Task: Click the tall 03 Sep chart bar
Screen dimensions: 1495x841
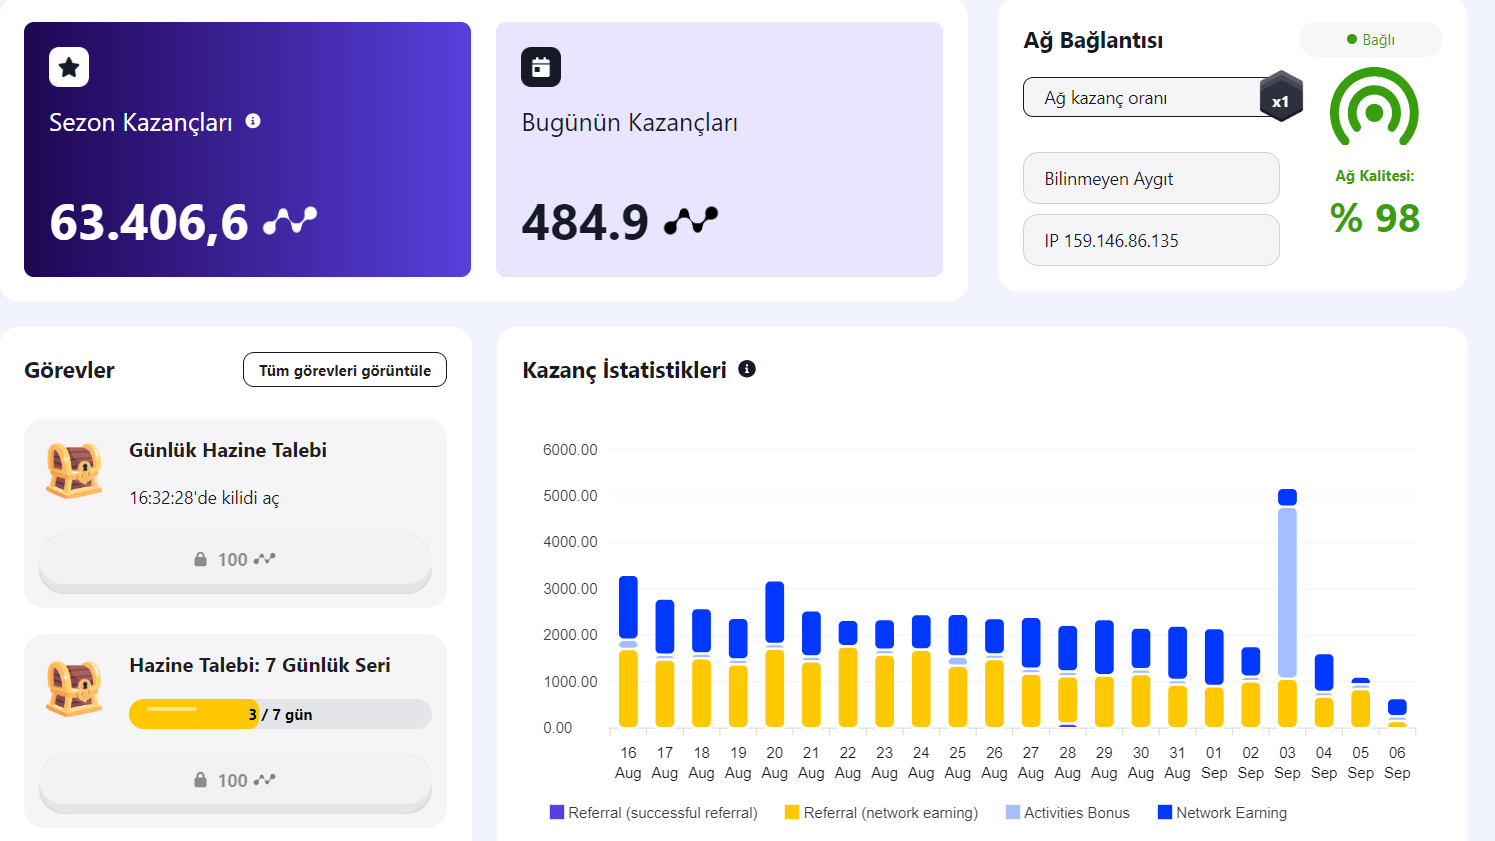Action: click(x=1287, y=608)
